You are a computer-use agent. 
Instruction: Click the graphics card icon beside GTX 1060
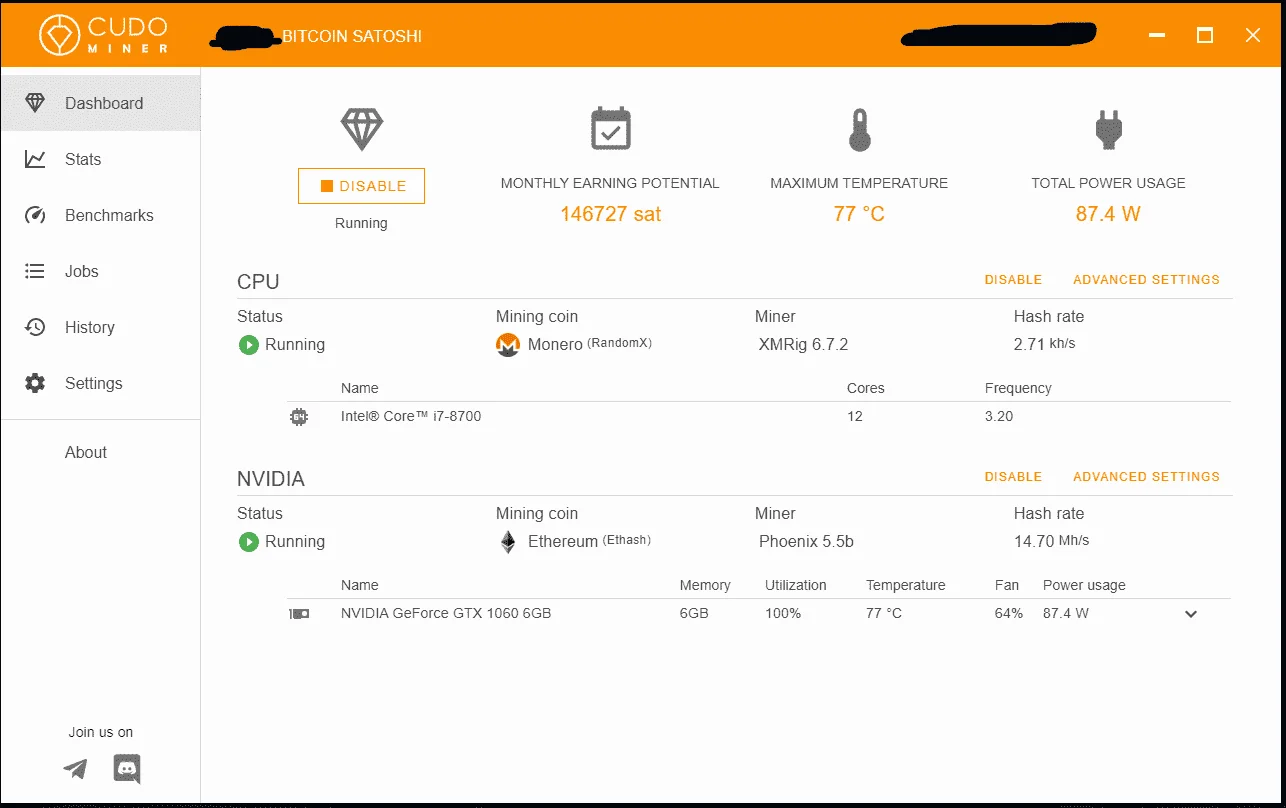click(x=298, y=613)
